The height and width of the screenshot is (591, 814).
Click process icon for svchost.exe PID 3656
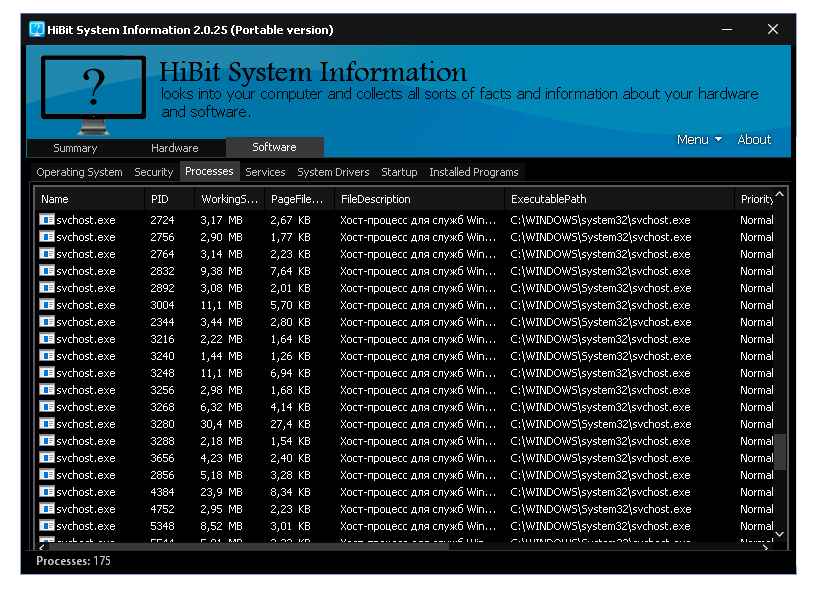point(47,458)
